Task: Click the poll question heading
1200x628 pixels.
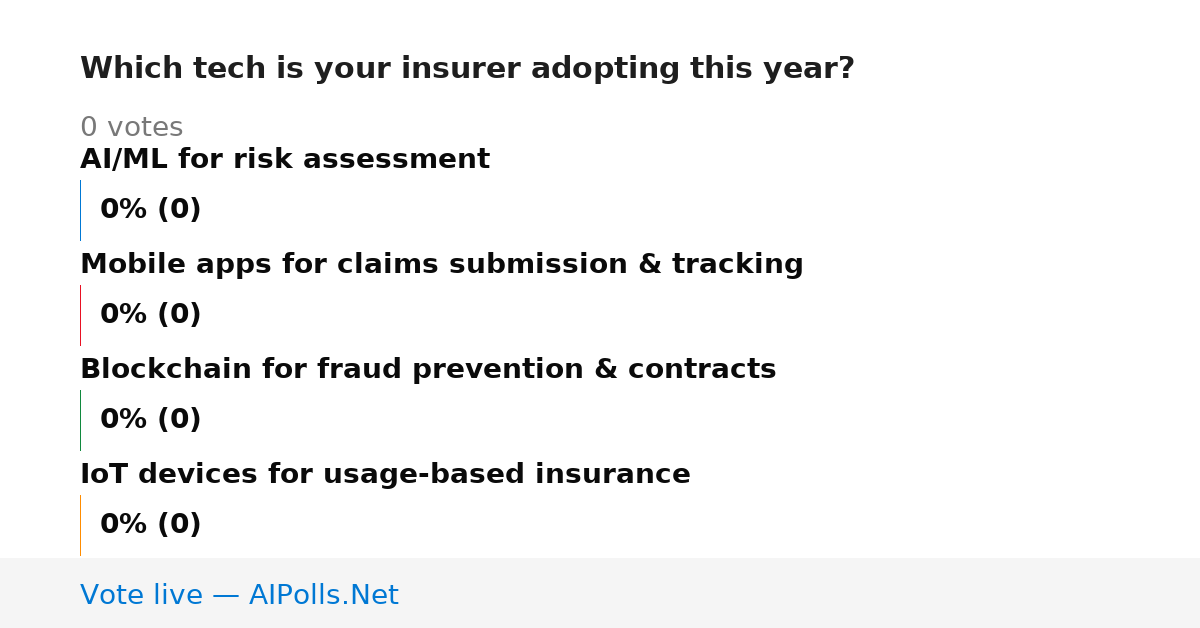Action: [x=467, y=69]
